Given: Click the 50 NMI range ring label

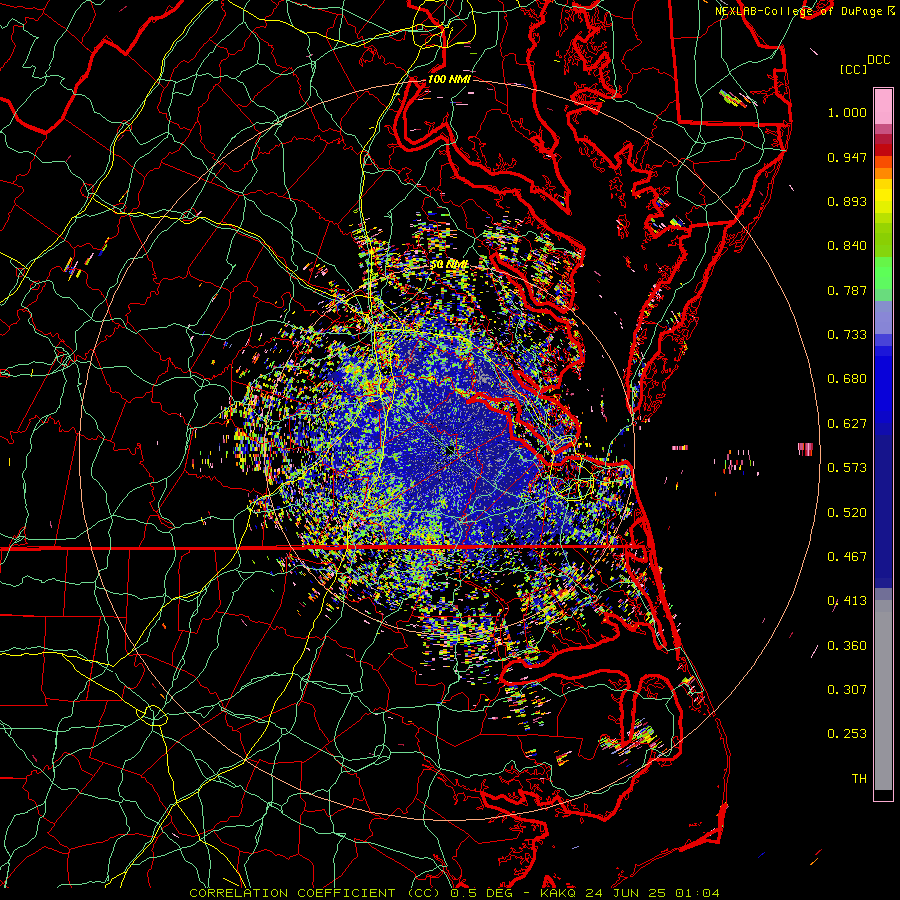Looking at the screenshot, I should (x=449, y=265).
